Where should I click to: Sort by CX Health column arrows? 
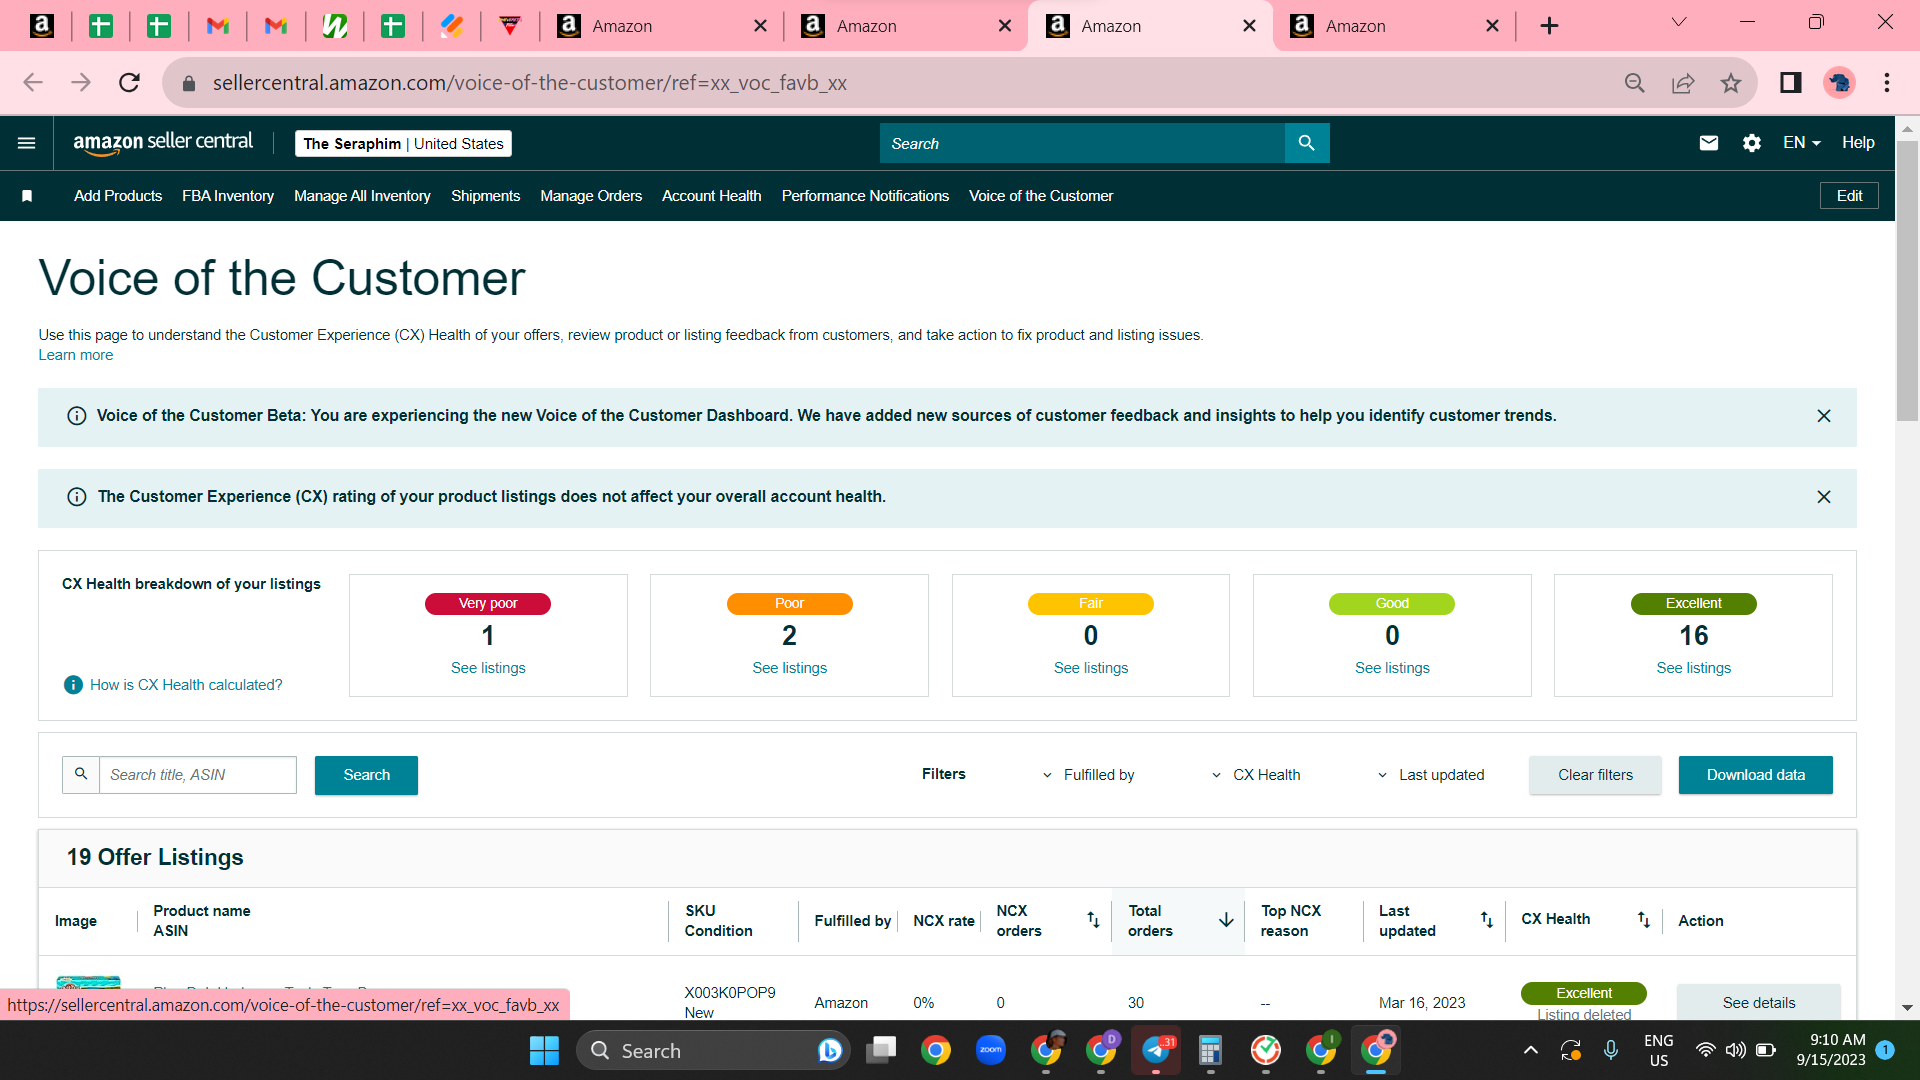click(x=1644, y=920)
